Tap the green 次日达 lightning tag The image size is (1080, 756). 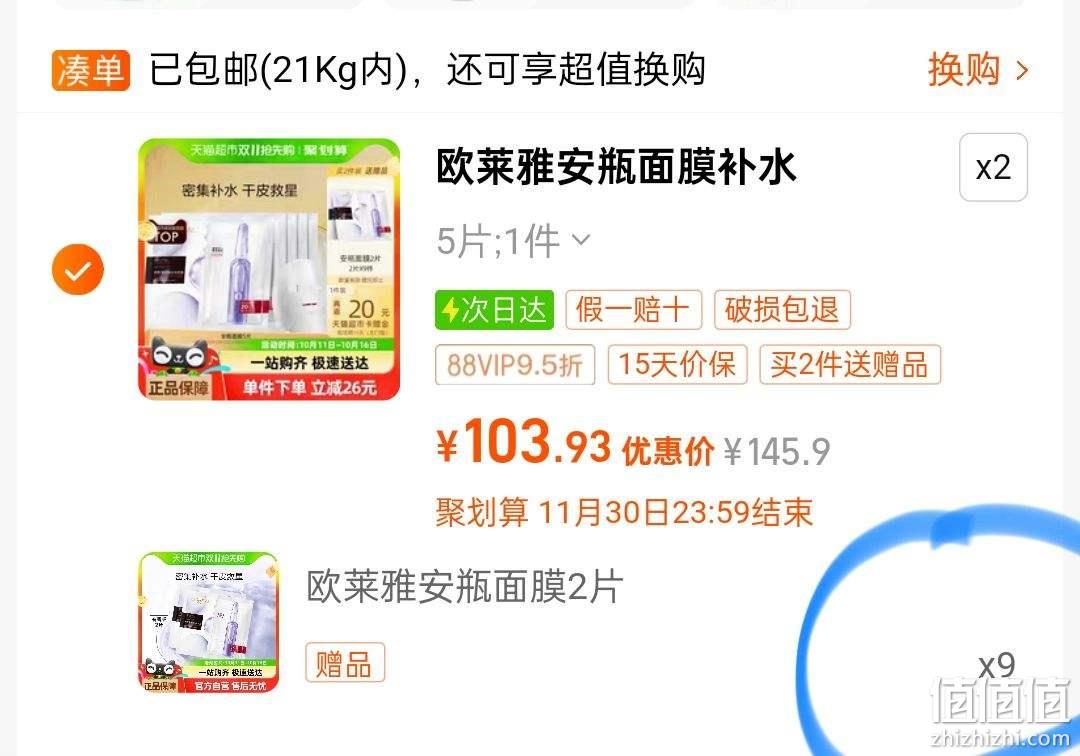click(x=494, y=310)
